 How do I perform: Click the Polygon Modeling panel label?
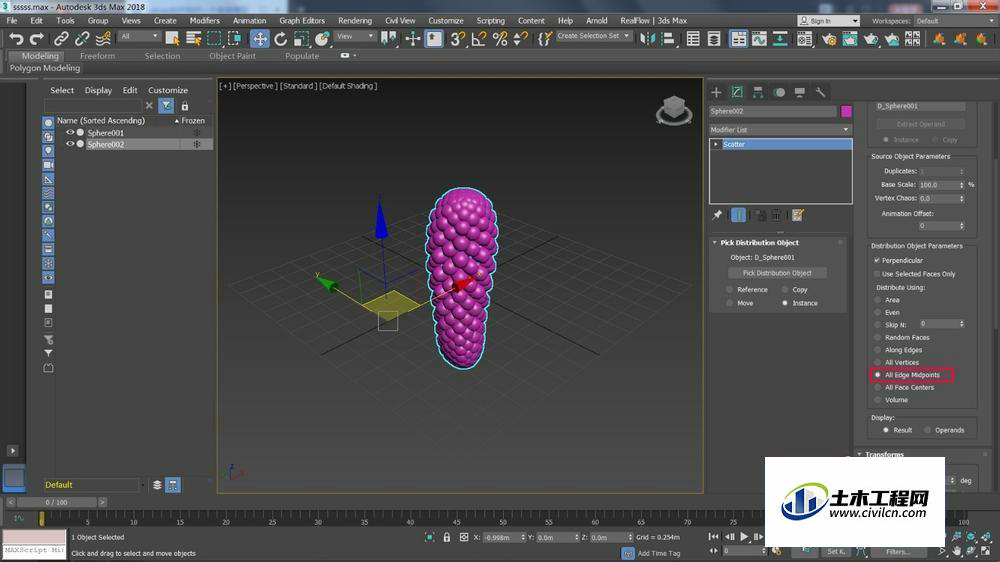point(45,68)
